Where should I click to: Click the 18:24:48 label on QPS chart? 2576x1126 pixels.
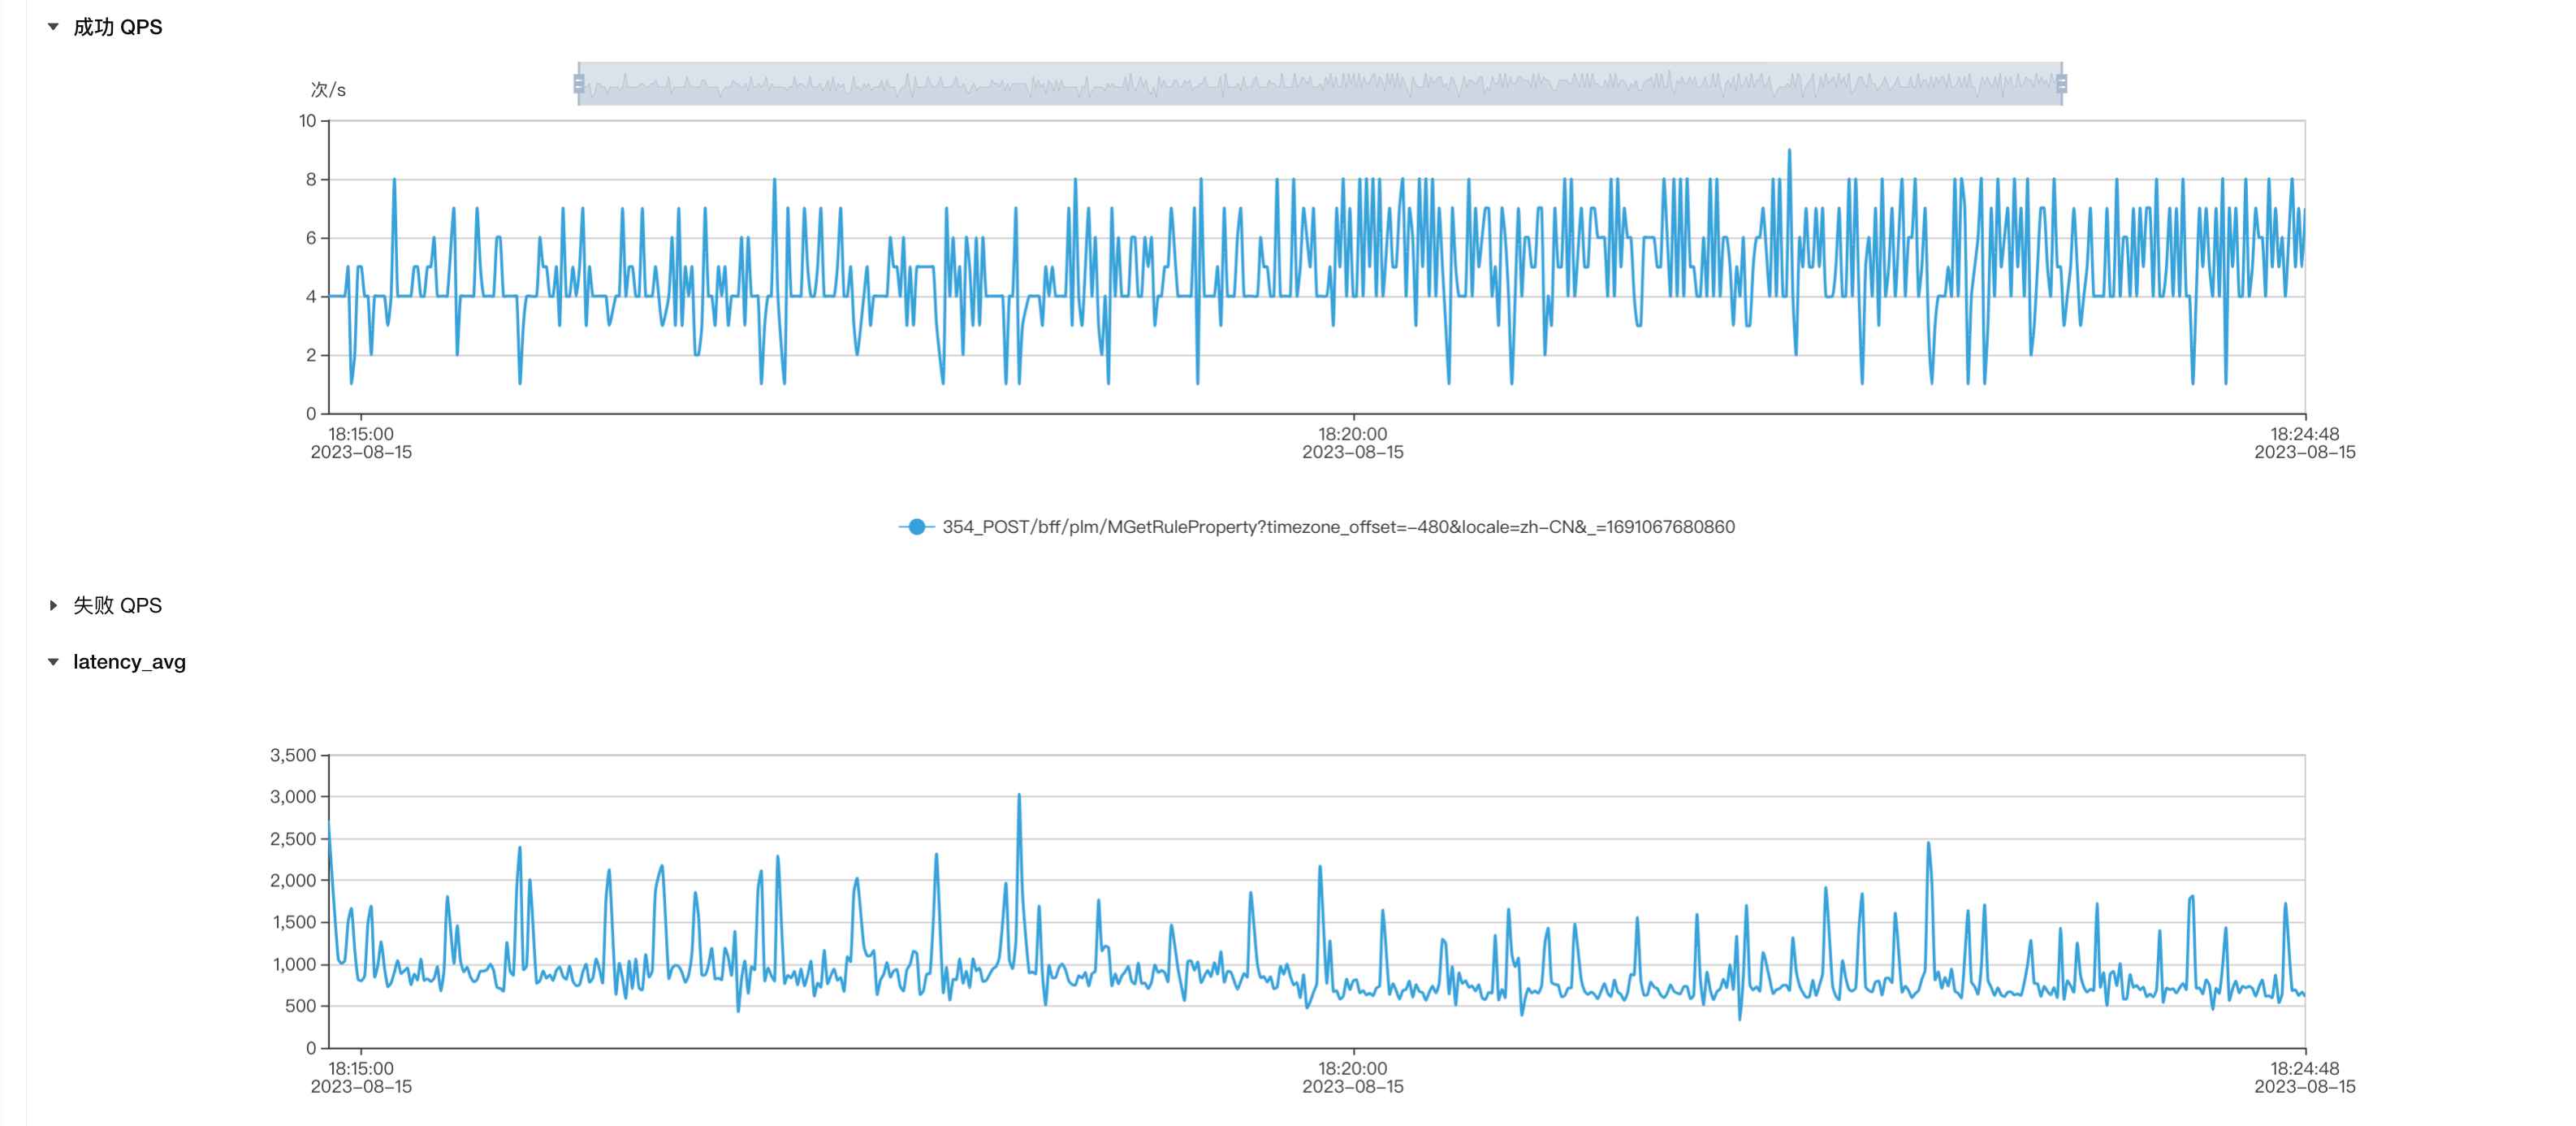[2304, 434]
